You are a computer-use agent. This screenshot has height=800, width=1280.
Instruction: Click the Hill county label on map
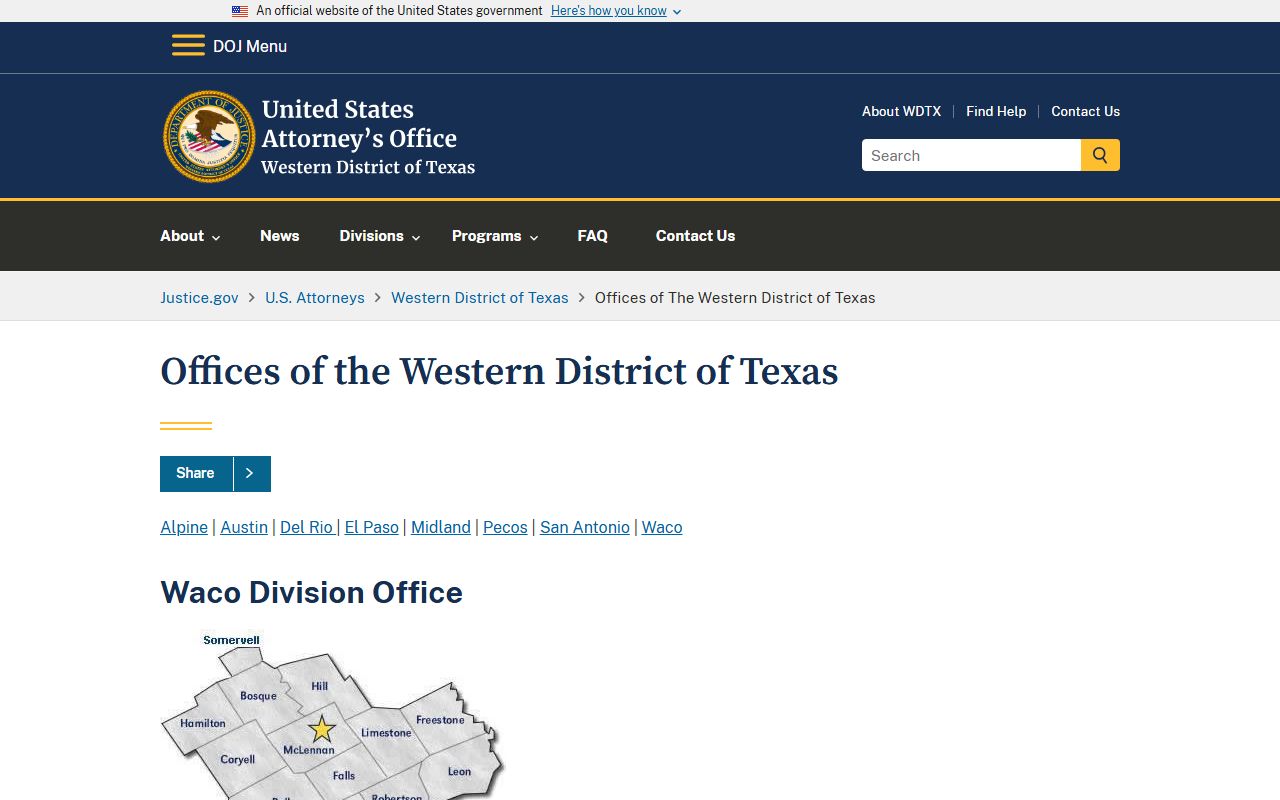pyautogui.click(x=320, y=686)
